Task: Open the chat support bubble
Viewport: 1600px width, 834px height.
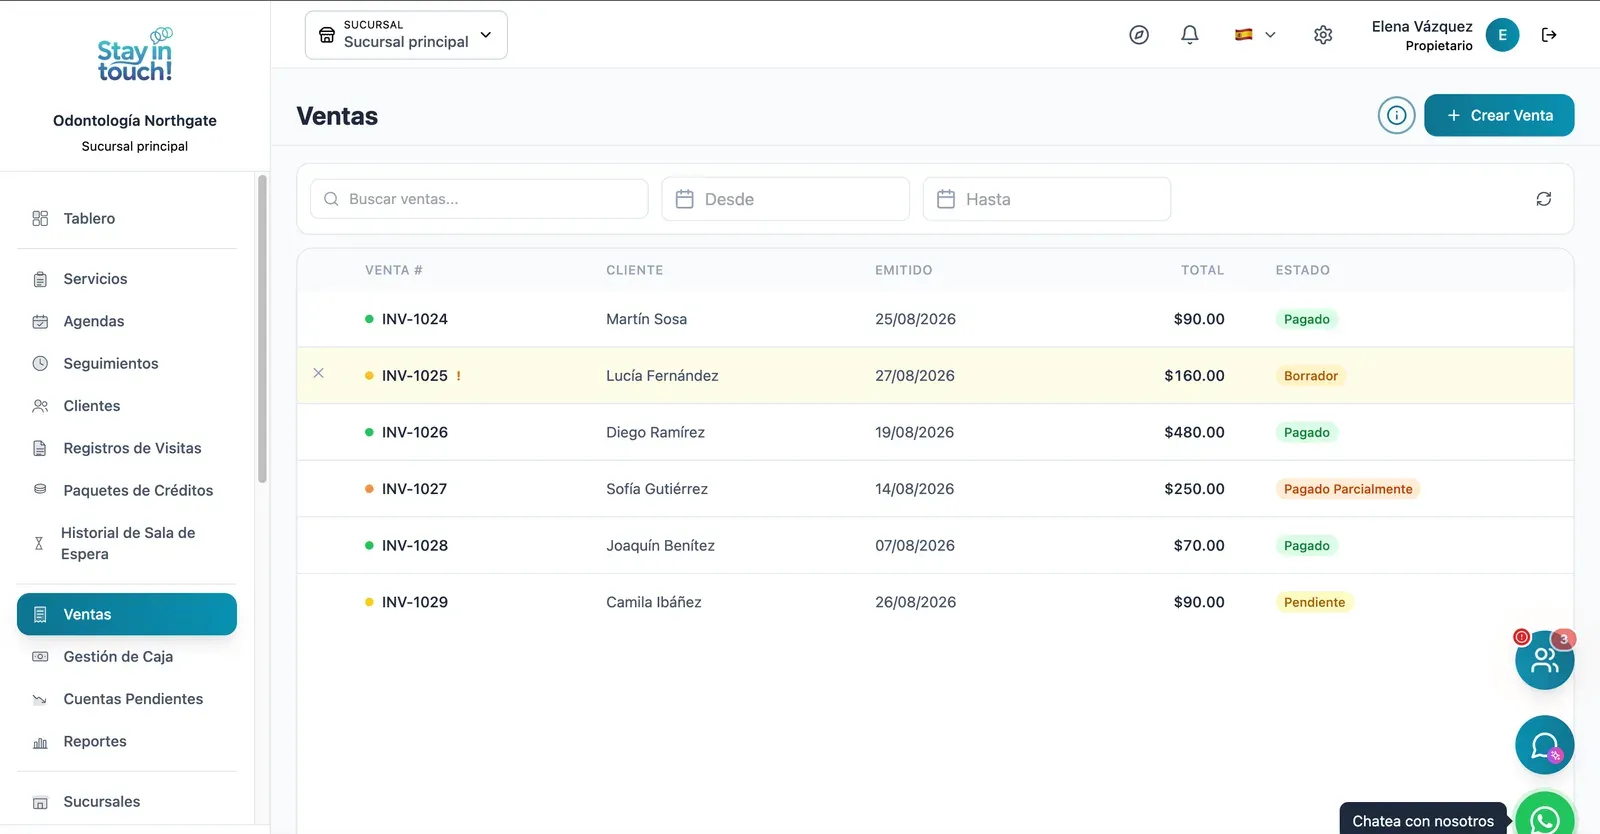Action: (x=1544, y=745)
